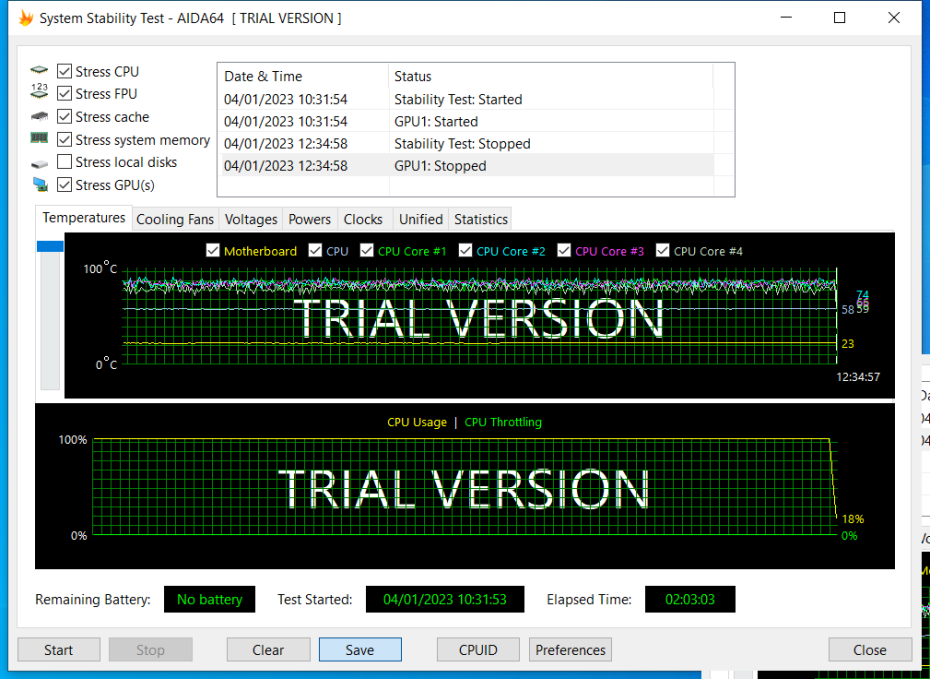
Task: Click the AIDA64 flame icon in title bar
Action: (26, 18)
